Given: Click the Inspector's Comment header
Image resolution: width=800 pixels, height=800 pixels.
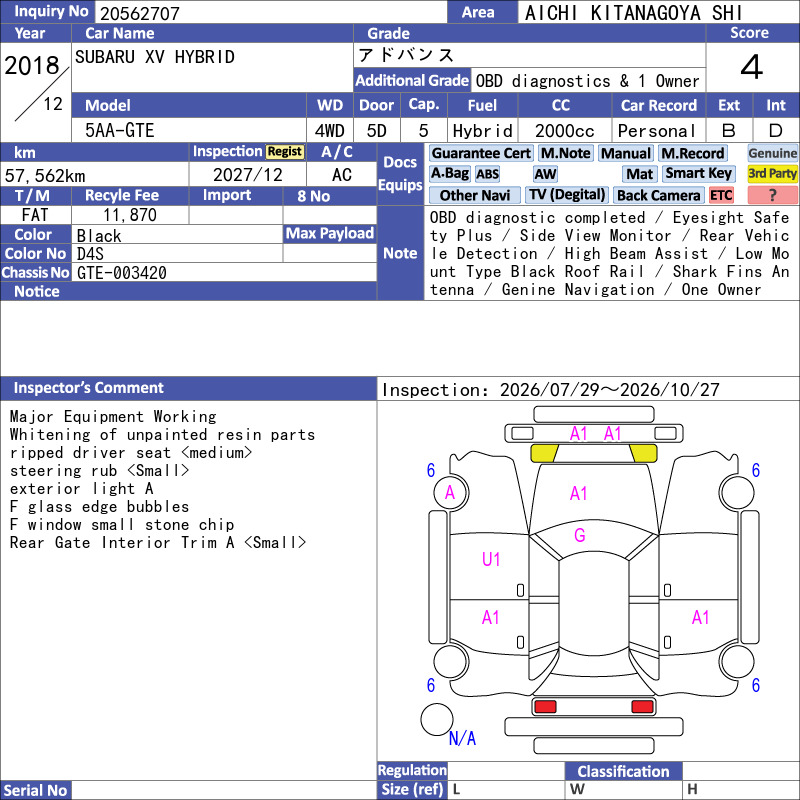Looking at the screenshot, I should [x=188, y=388].
